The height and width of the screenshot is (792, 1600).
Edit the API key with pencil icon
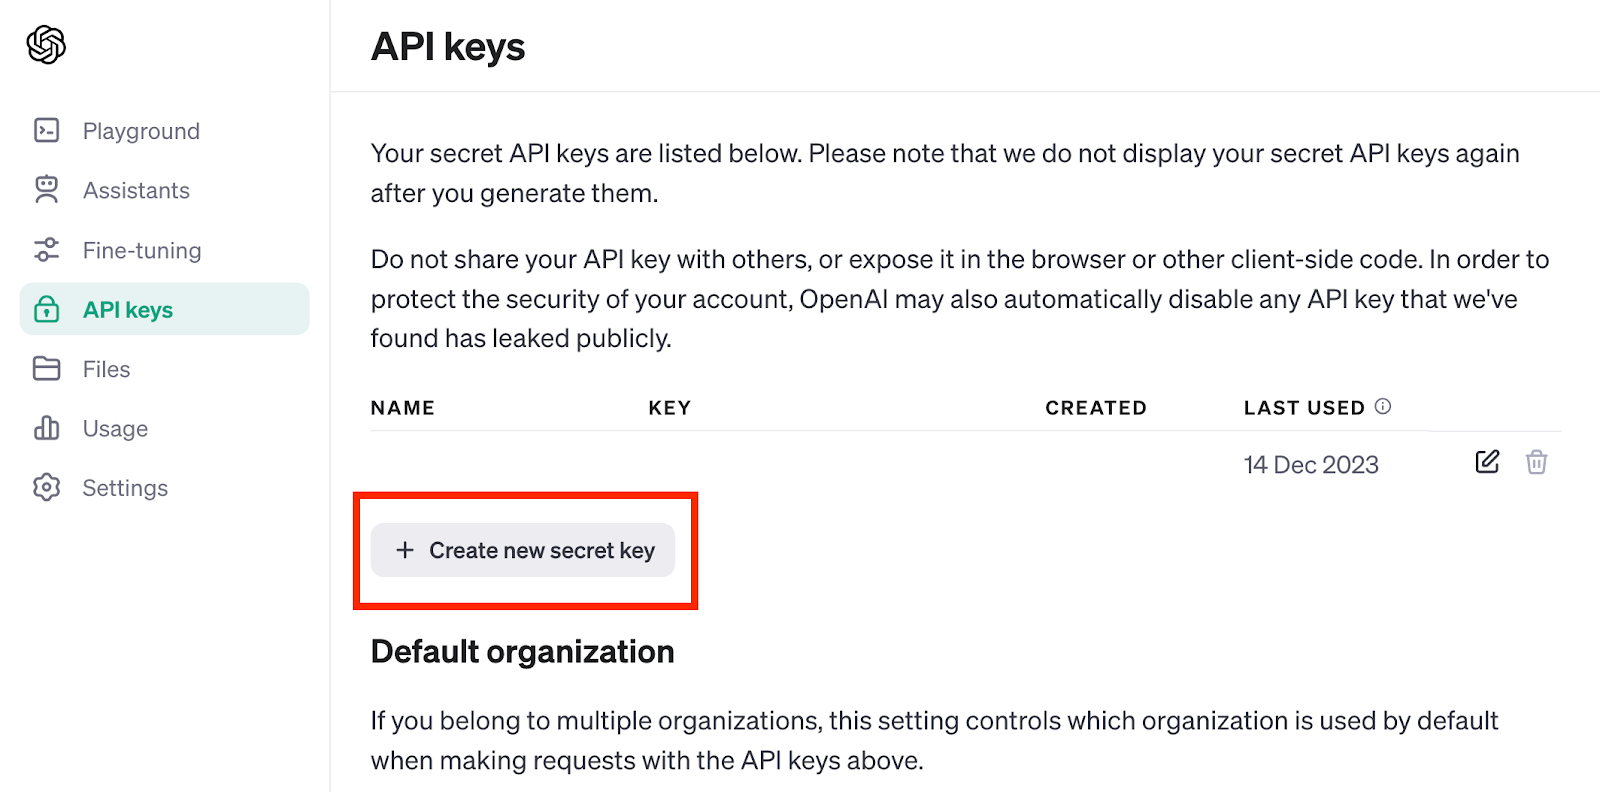tap(1487, 461)
